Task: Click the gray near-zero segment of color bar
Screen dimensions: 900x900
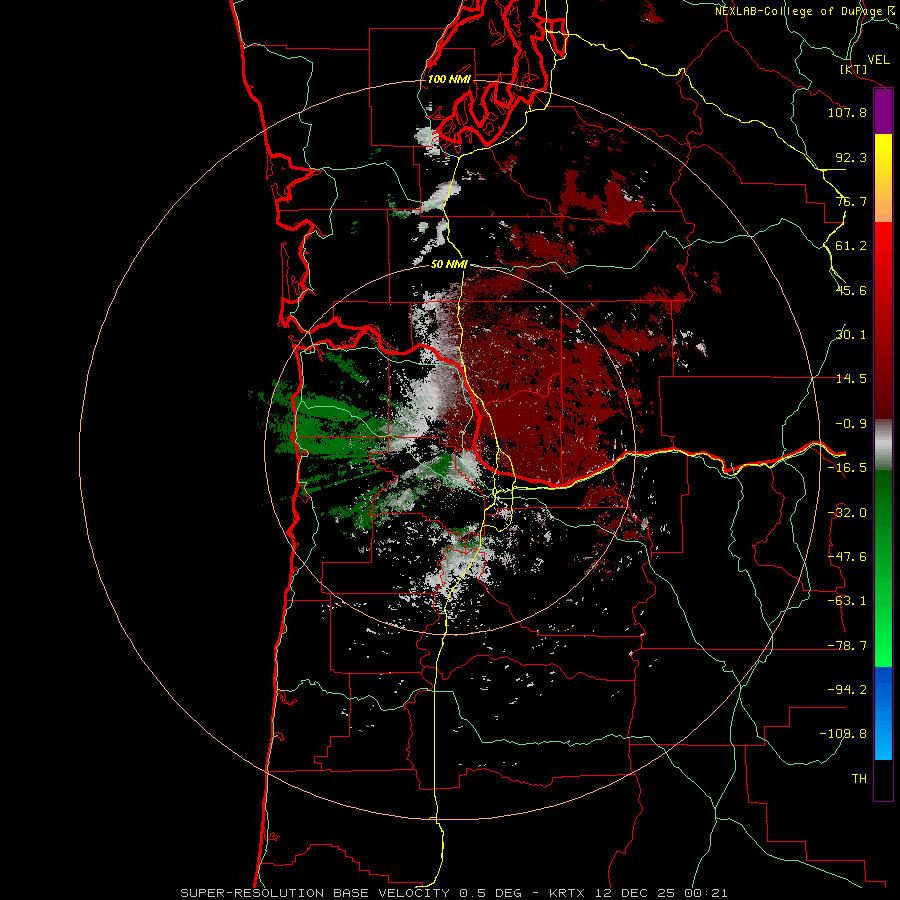Action: 883,444
